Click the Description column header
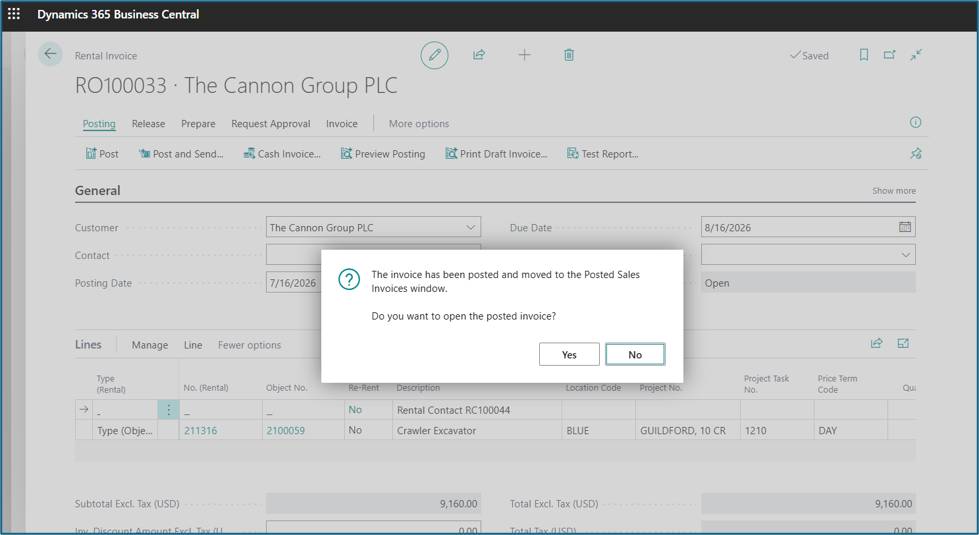Image resolution: width=979 pixels, height=535 pixels. pyautogui.click(x=418, y=388)
